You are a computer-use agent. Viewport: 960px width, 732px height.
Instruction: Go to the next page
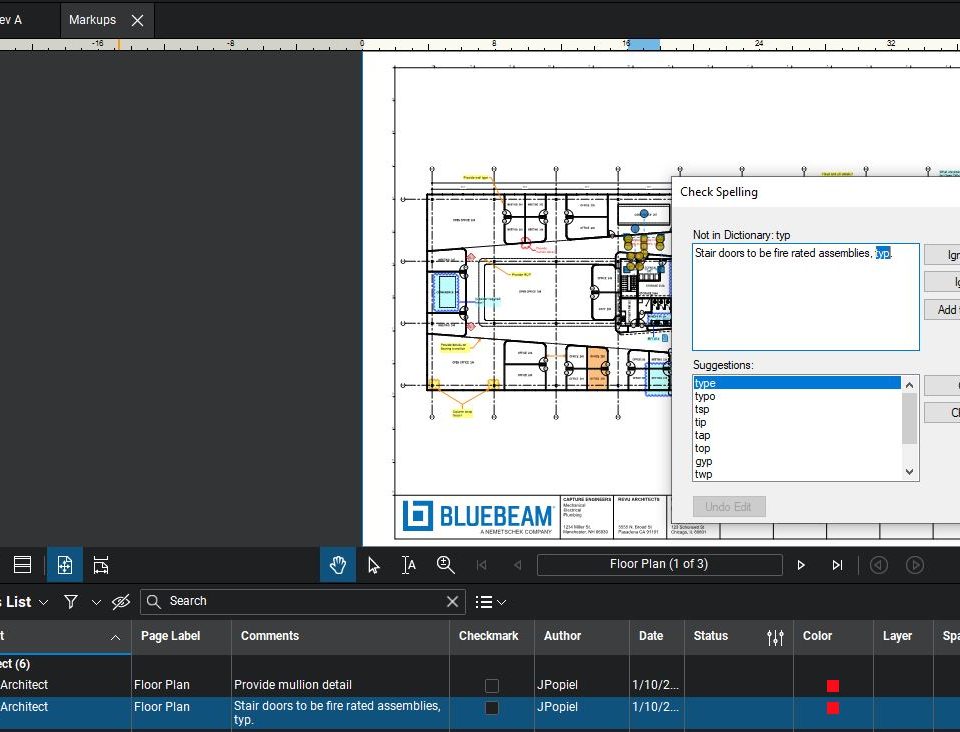coord(801,565)
